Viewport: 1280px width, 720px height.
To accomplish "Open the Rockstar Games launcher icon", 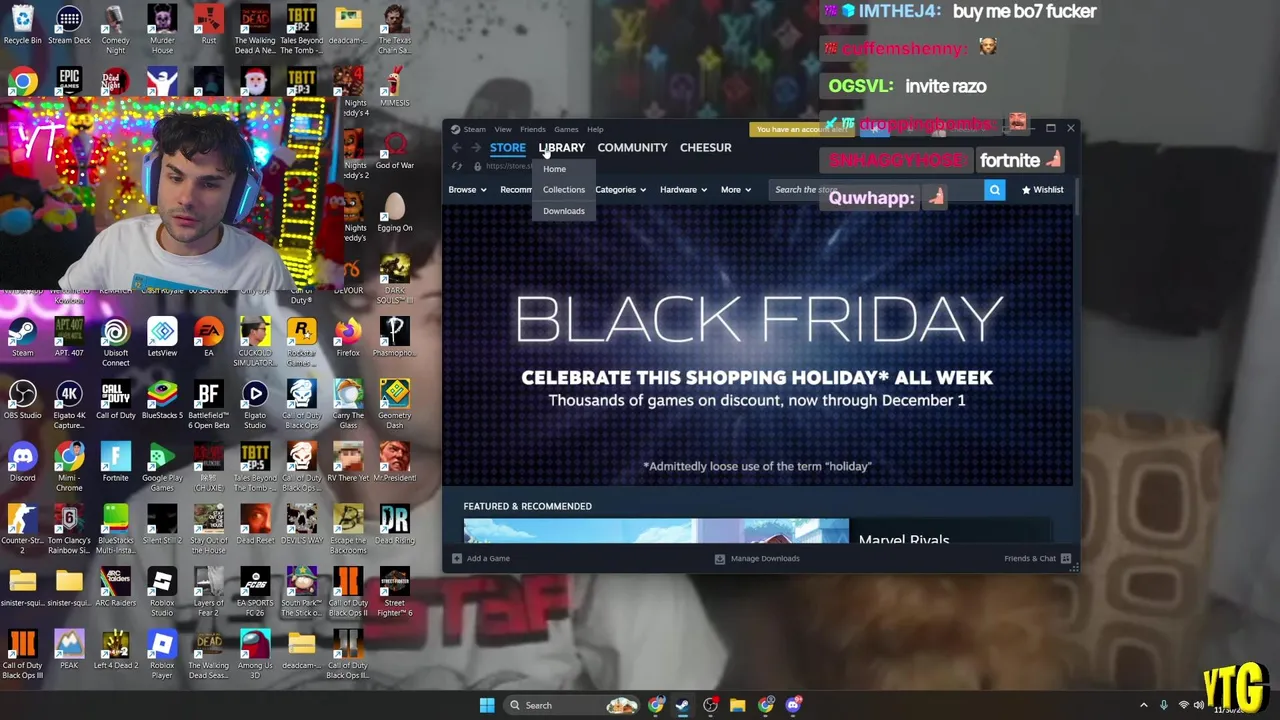I will click(301, 342).
